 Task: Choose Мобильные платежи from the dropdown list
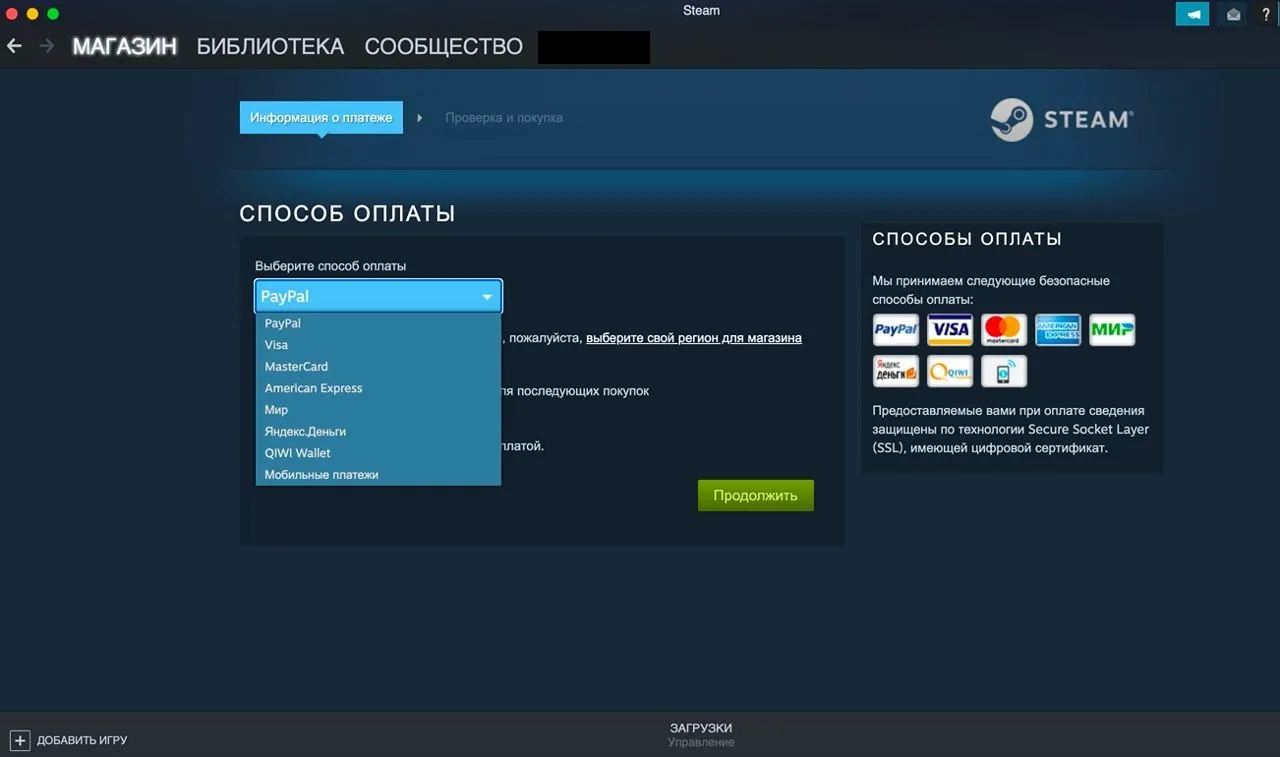click(378, 475)
